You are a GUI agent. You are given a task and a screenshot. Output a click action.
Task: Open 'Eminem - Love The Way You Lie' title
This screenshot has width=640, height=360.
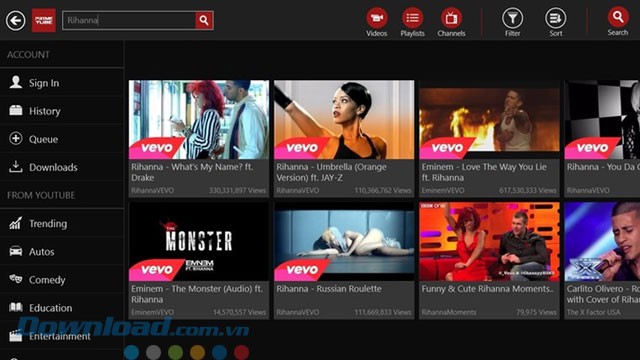click(x=484, y=172)
